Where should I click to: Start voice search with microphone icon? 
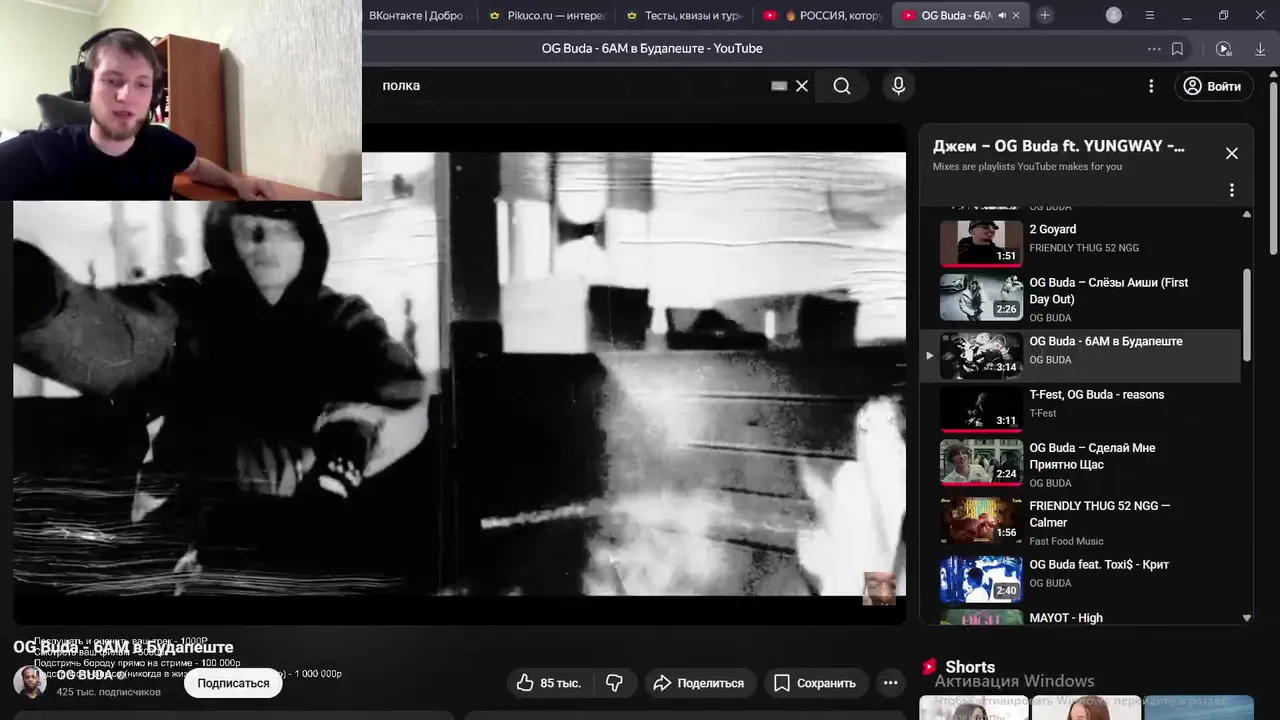[898, 86]
